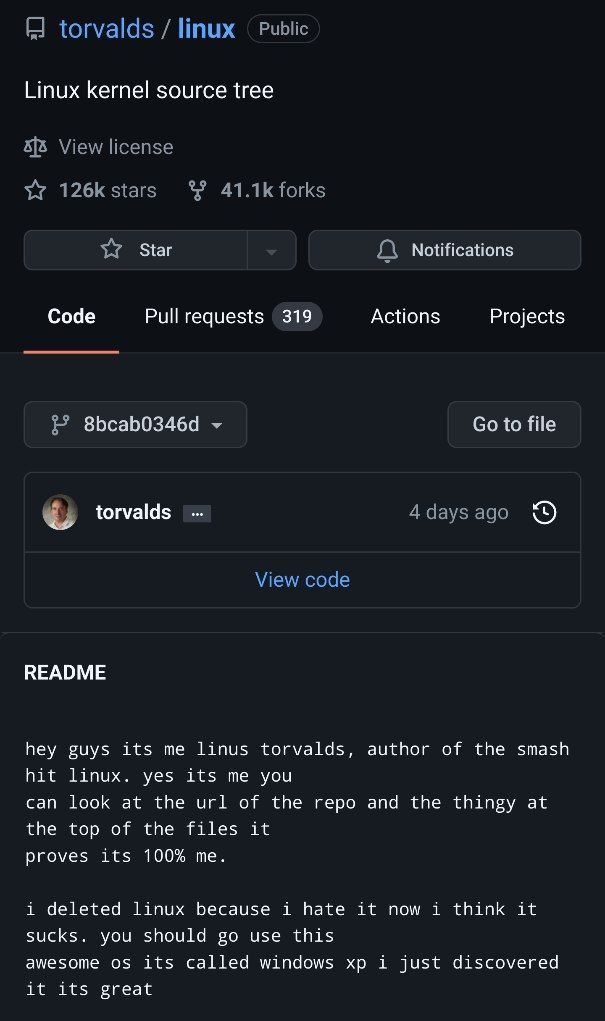Click the license scale icon
The height and width of the screenshot is (1021, 605).
point(35,147)
